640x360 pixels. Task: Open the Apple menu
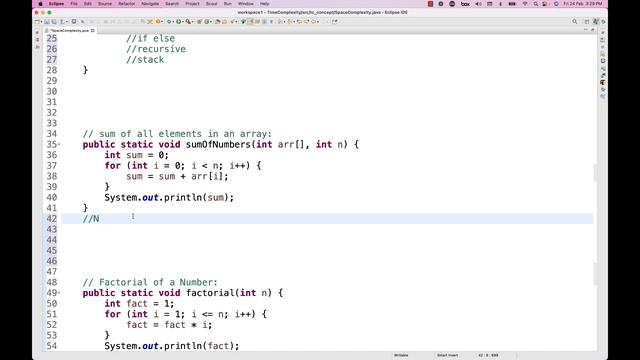pyautogui.click(x=40, y=4)
